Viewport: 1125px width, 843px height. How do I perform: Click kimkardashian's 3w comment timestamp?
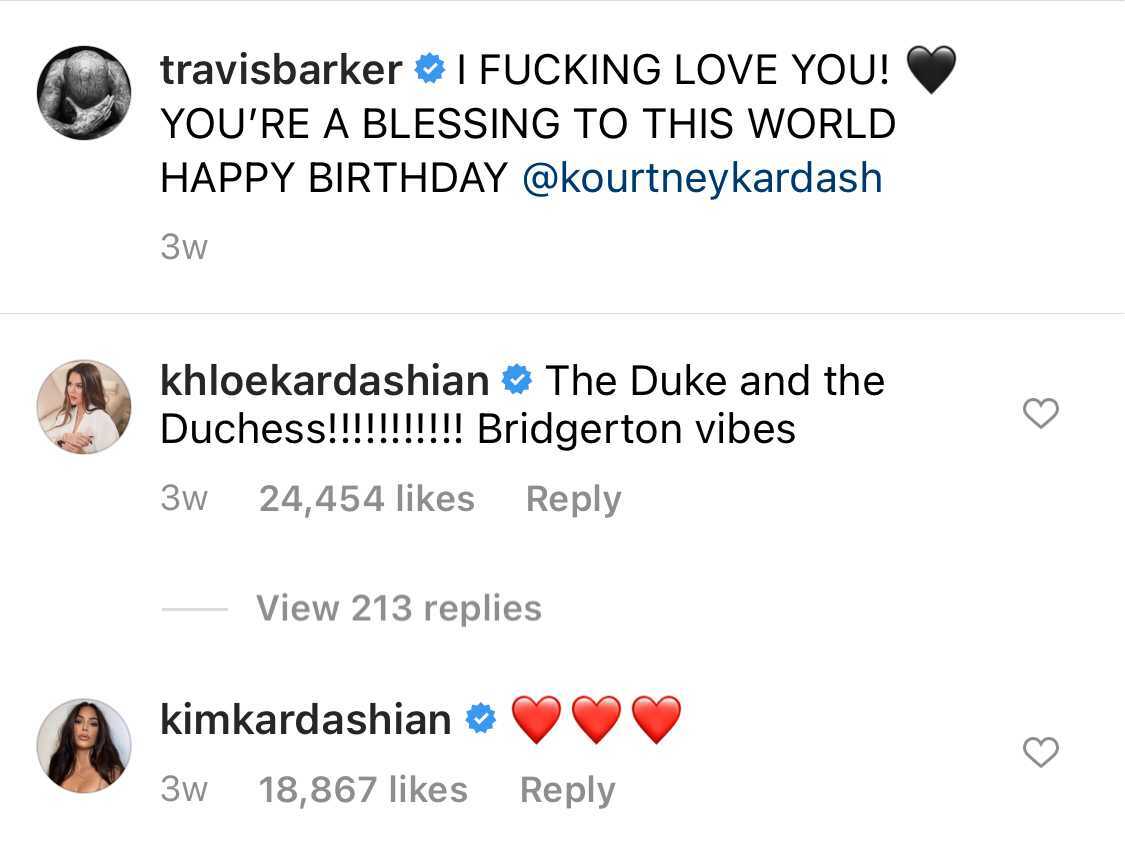pos(184,789)
